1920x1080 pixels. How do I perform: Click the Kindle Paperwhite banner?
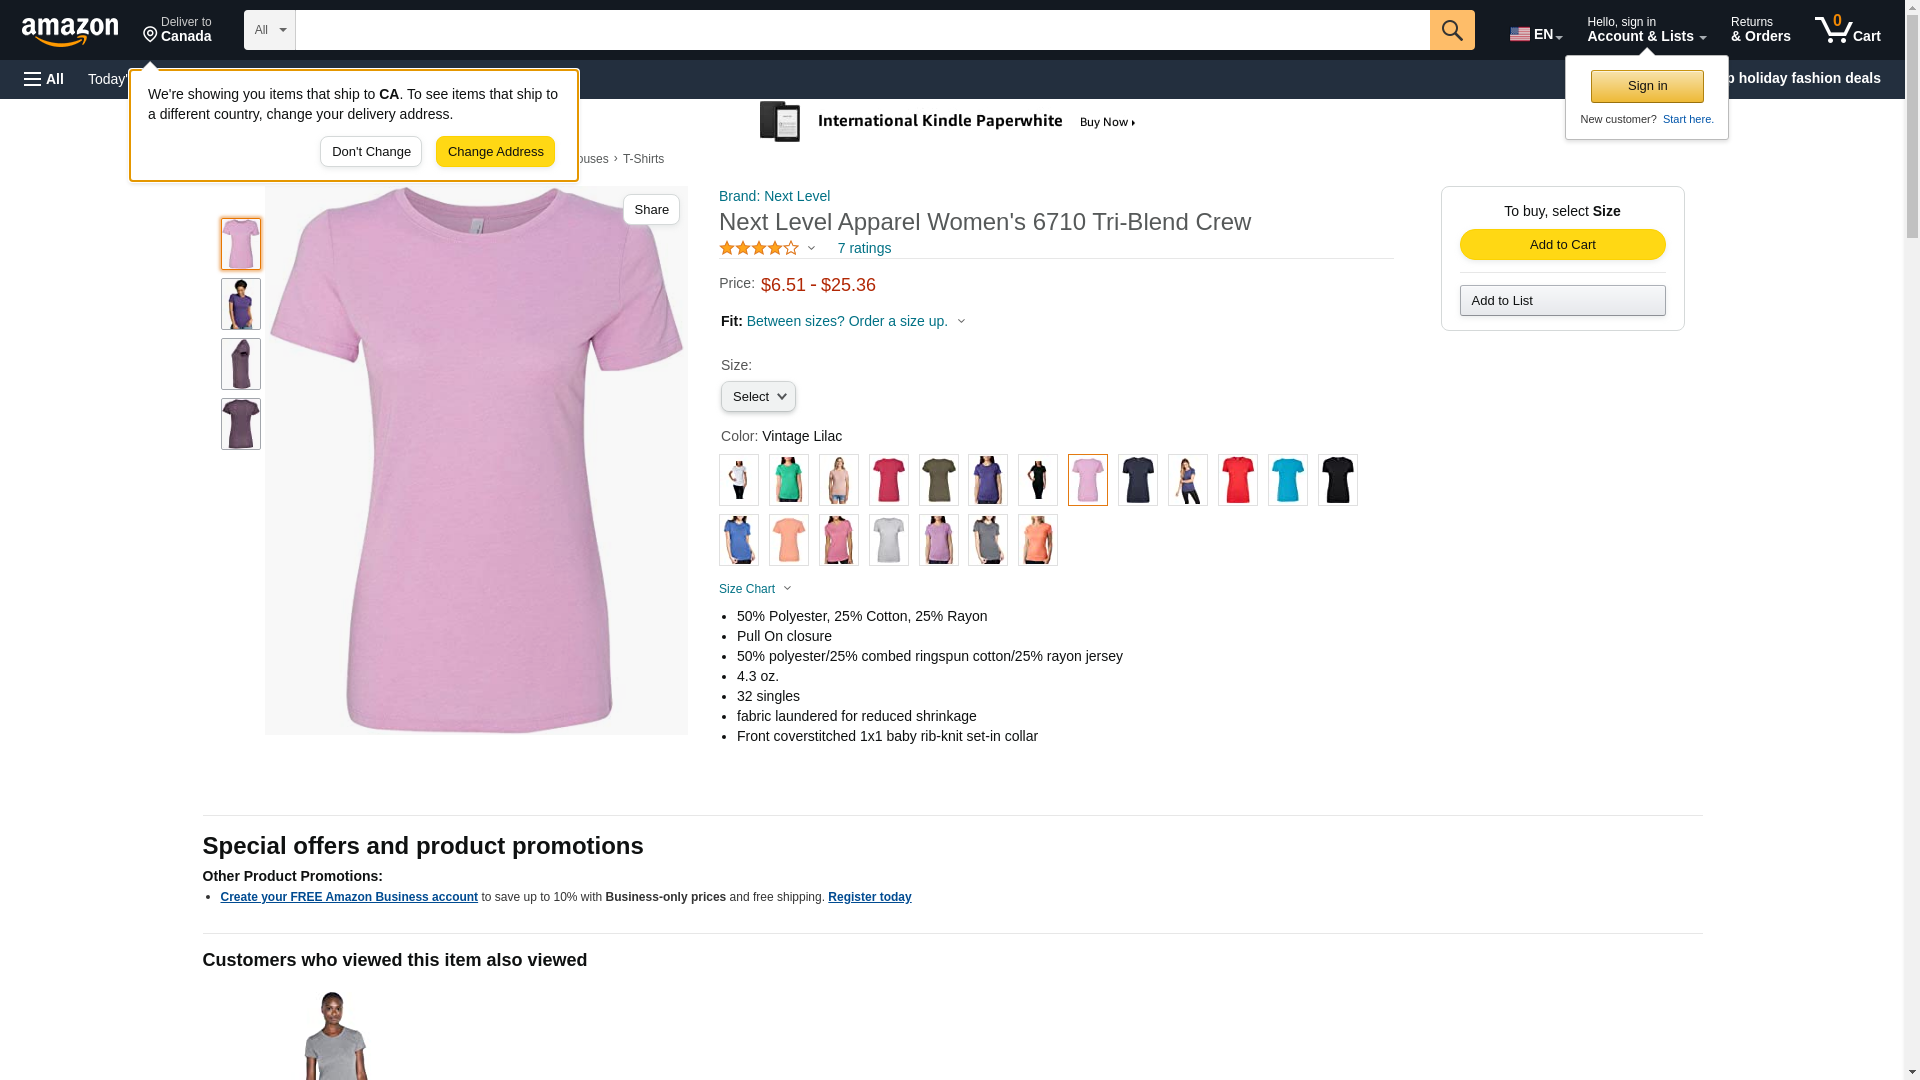click(948, 122)
